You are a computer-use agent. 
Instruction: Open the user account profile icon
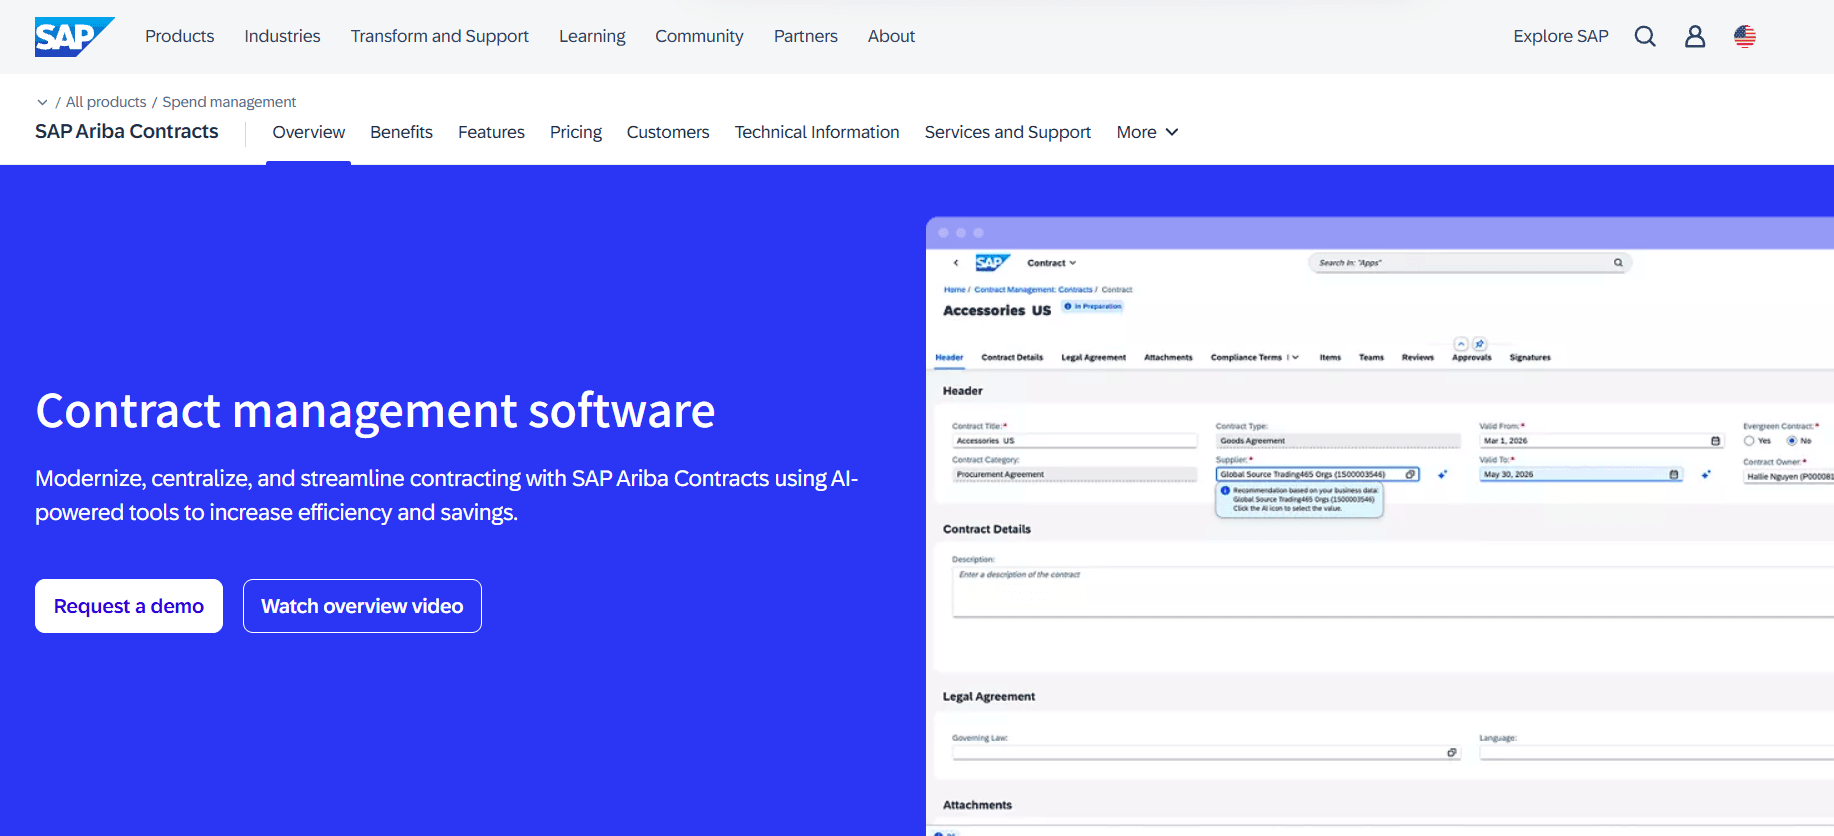[1695, 37]
